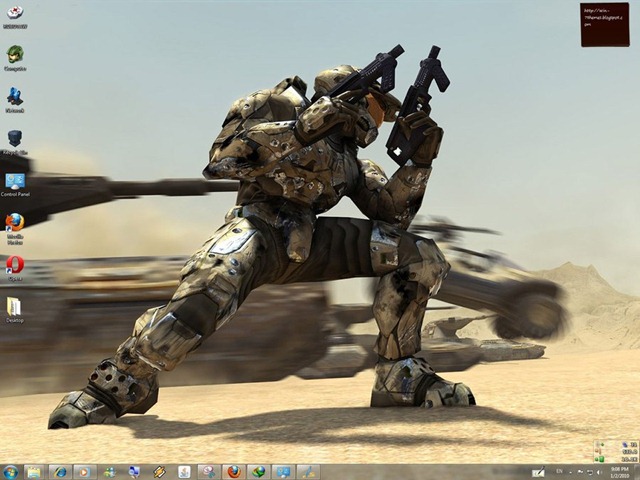
Task: Open the Java coffee cup taskbar icon
Action: point(184,472)
